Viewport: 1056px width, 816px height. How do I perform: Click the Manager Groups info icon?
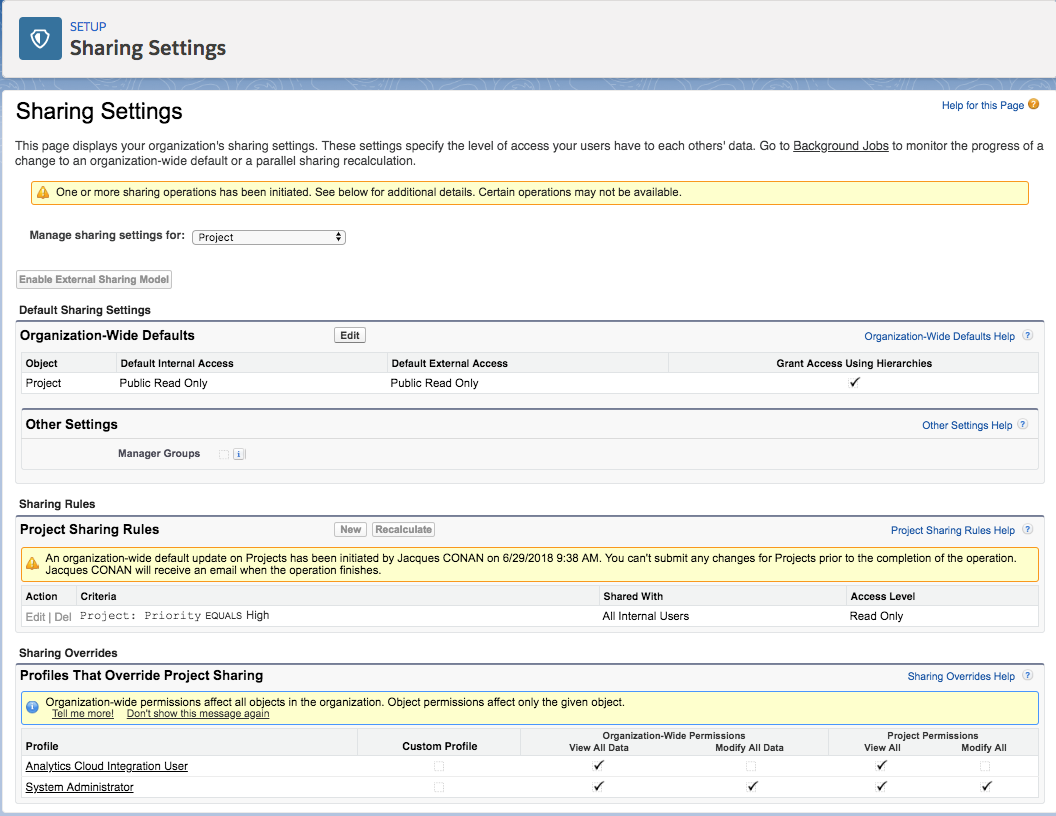(x=239, y=454)
